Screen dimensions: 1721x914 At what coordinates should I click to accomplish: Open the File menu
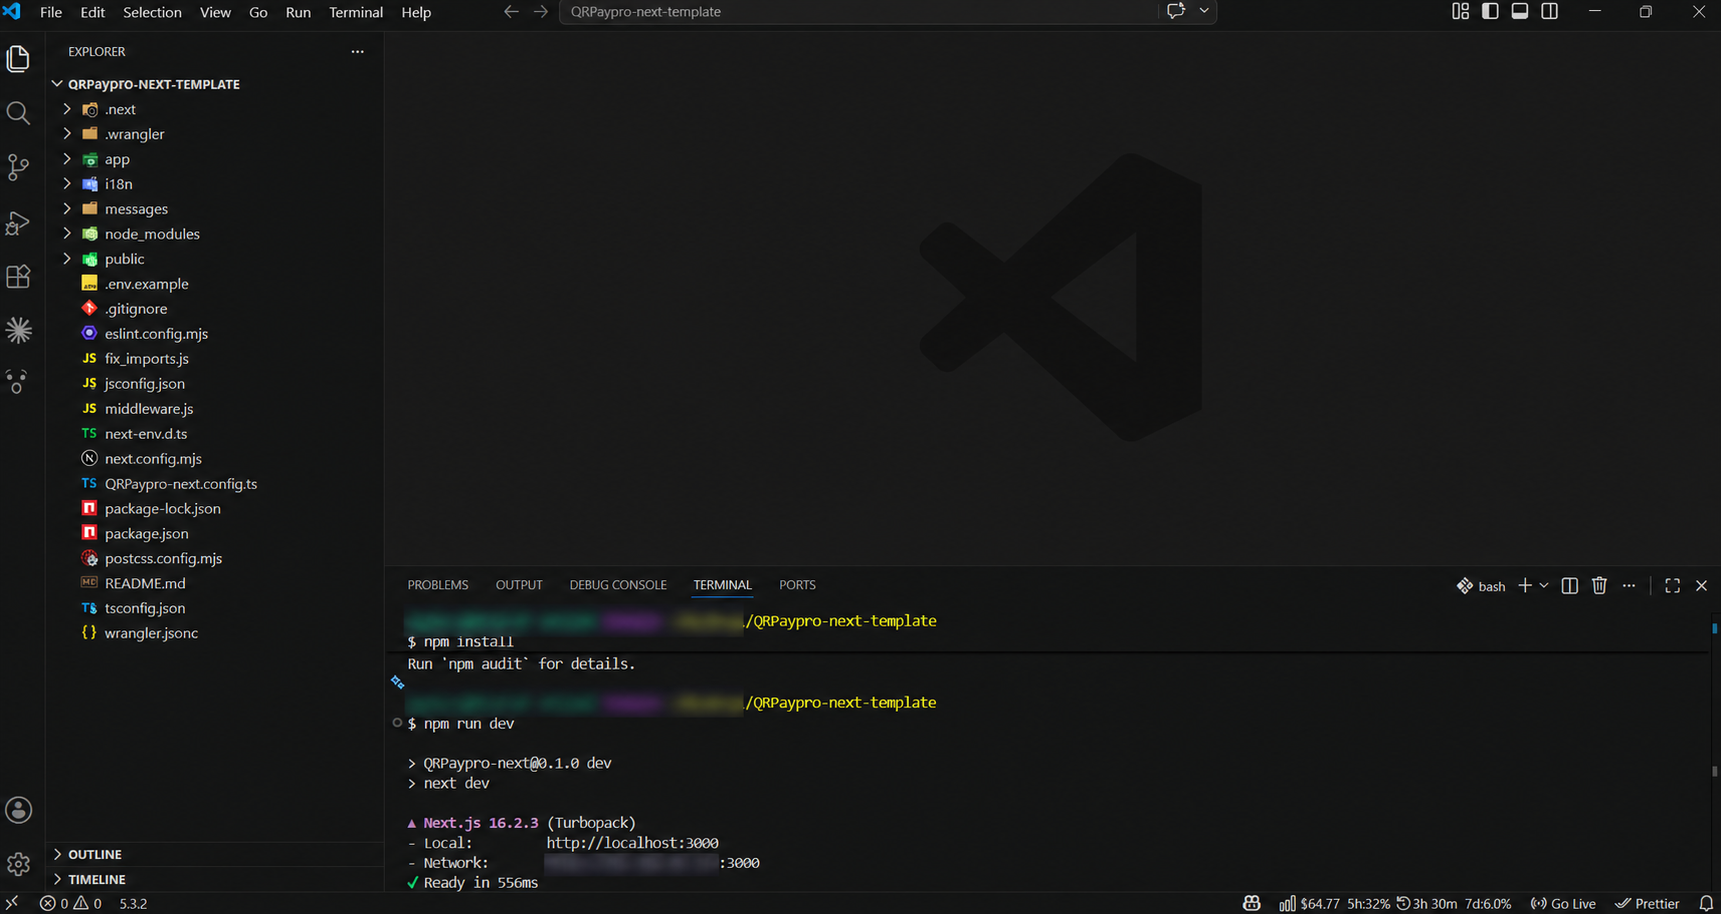(x=51, y=12)
